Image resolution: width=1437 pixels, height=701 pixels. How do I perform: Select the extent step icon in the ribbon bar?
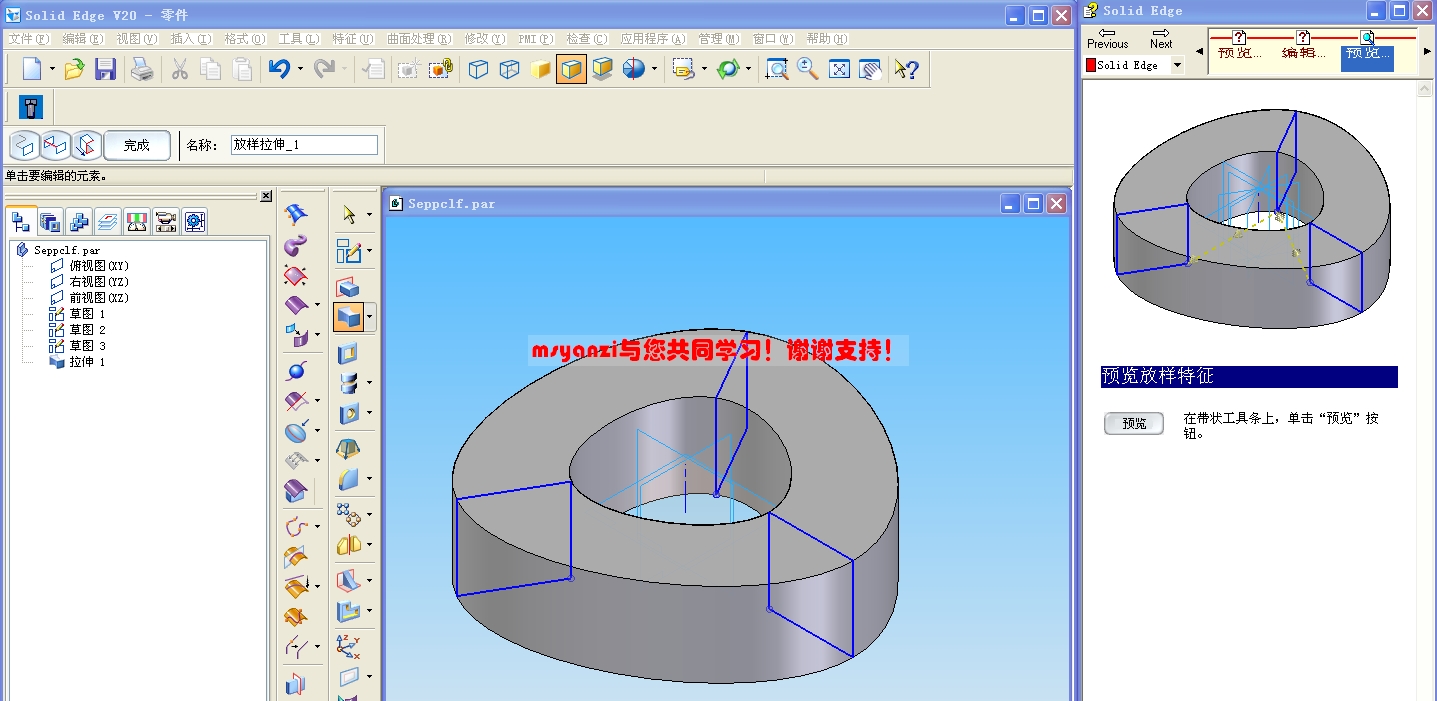tap(86, 145)
